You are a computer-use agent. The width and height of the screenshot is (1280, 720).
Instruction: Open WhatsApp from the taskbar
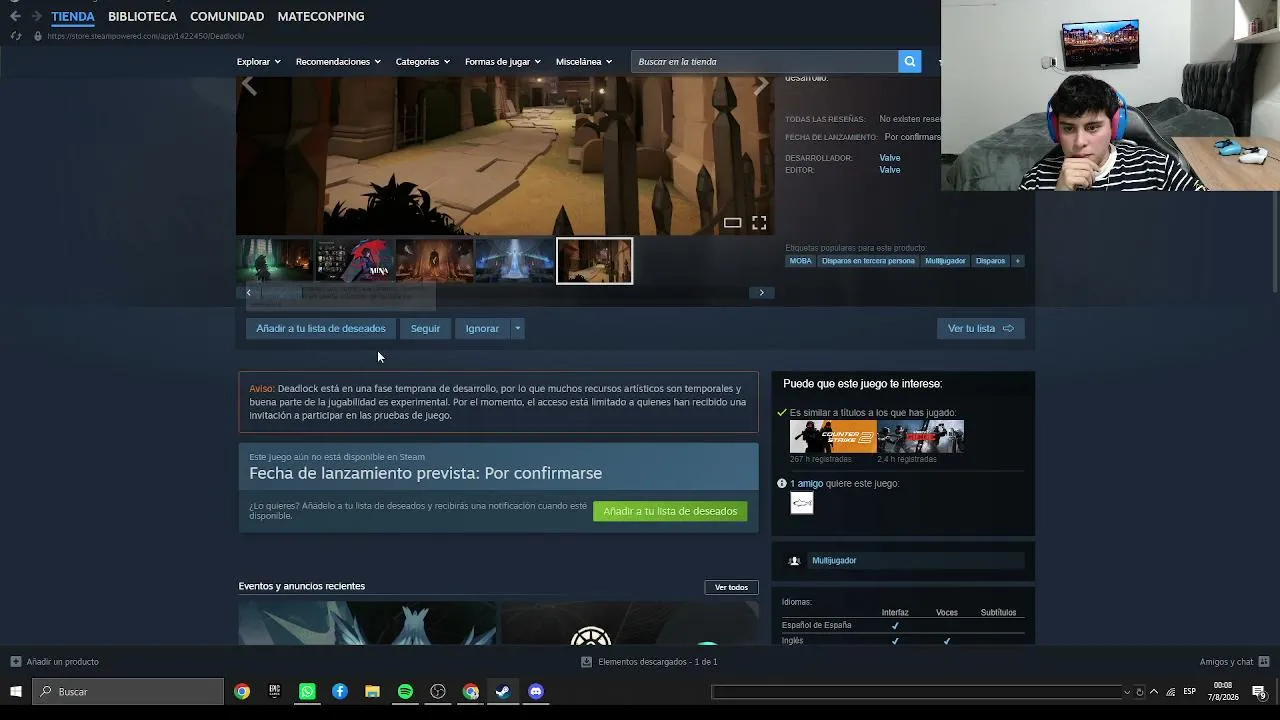tap(307, 692)
